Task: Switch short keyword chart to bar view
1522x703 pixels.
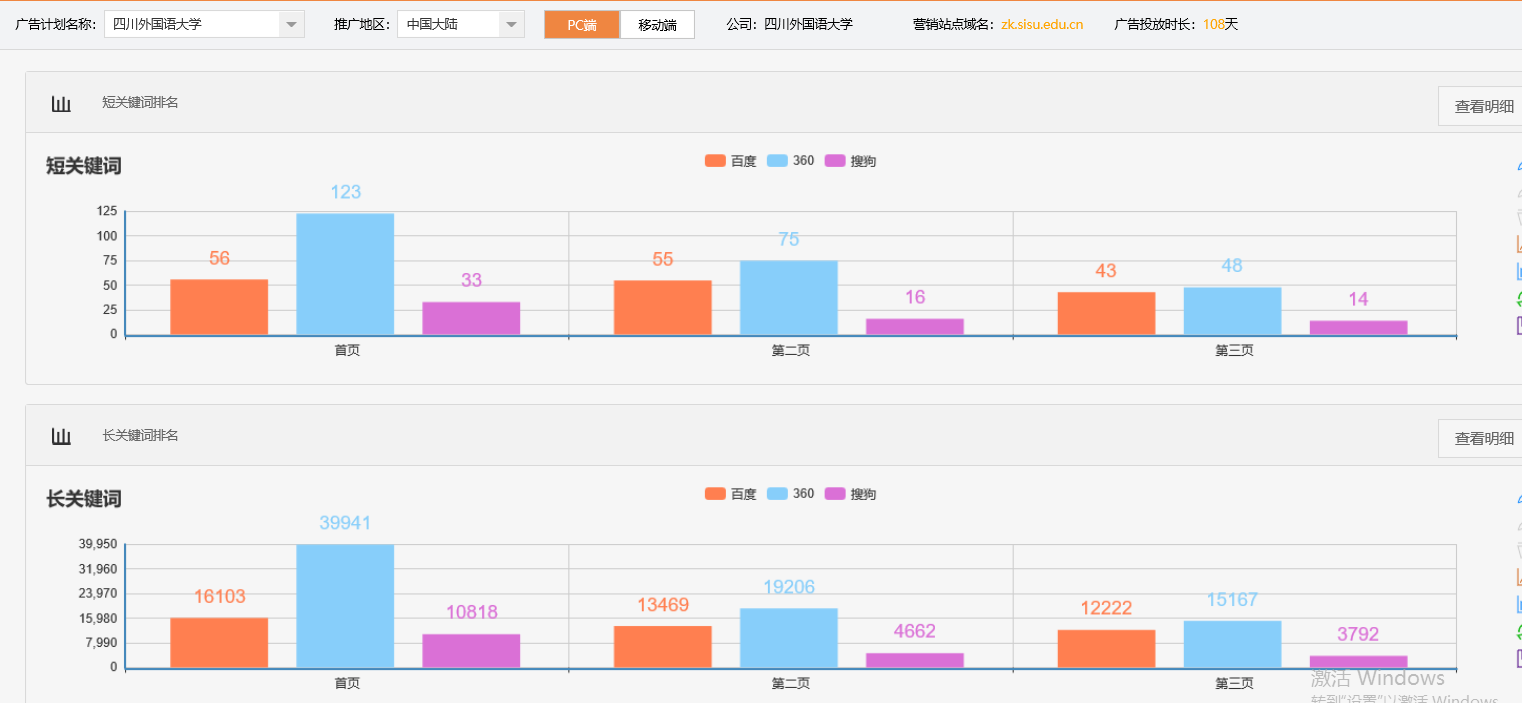Action: [1519, 271]
